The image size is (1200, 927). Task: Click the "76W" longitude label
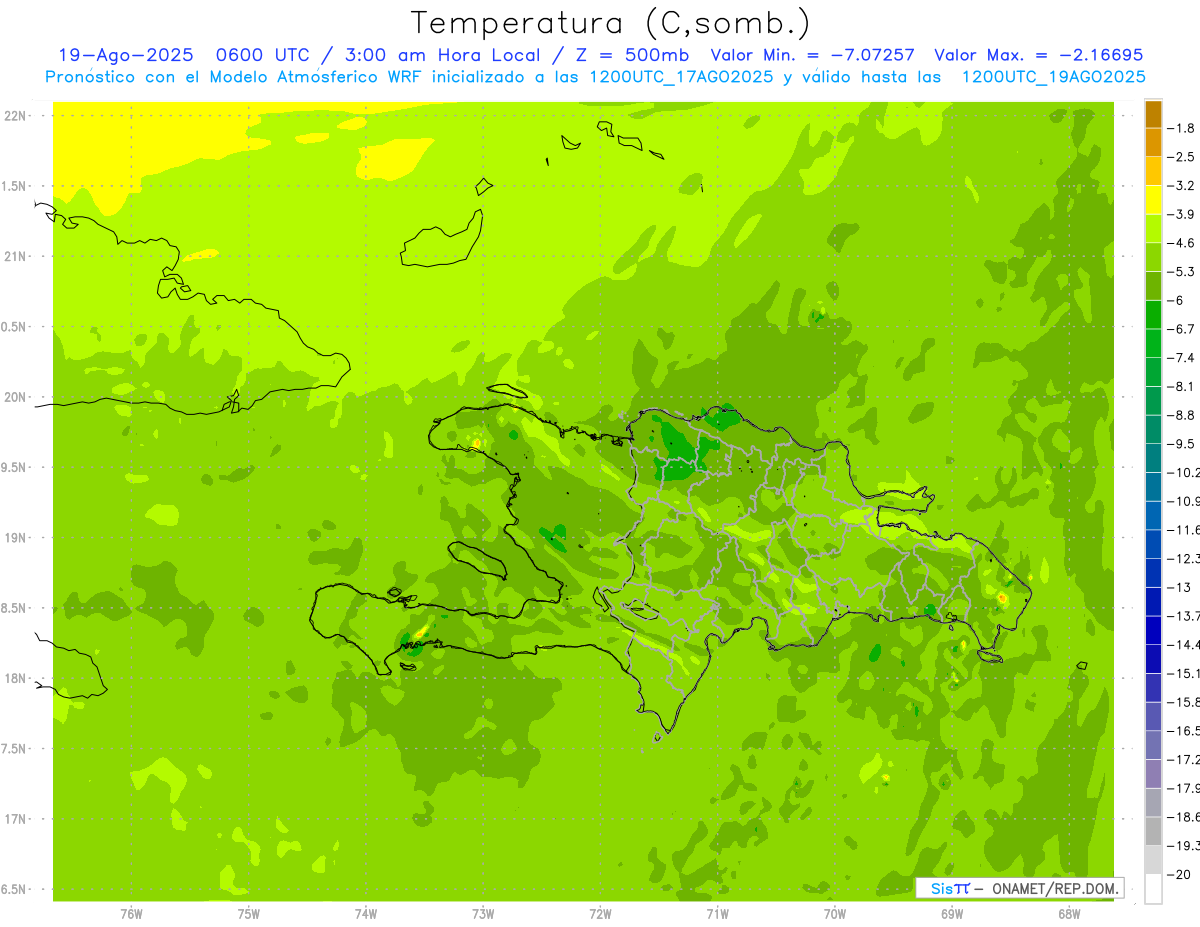[x=131, y=914]
